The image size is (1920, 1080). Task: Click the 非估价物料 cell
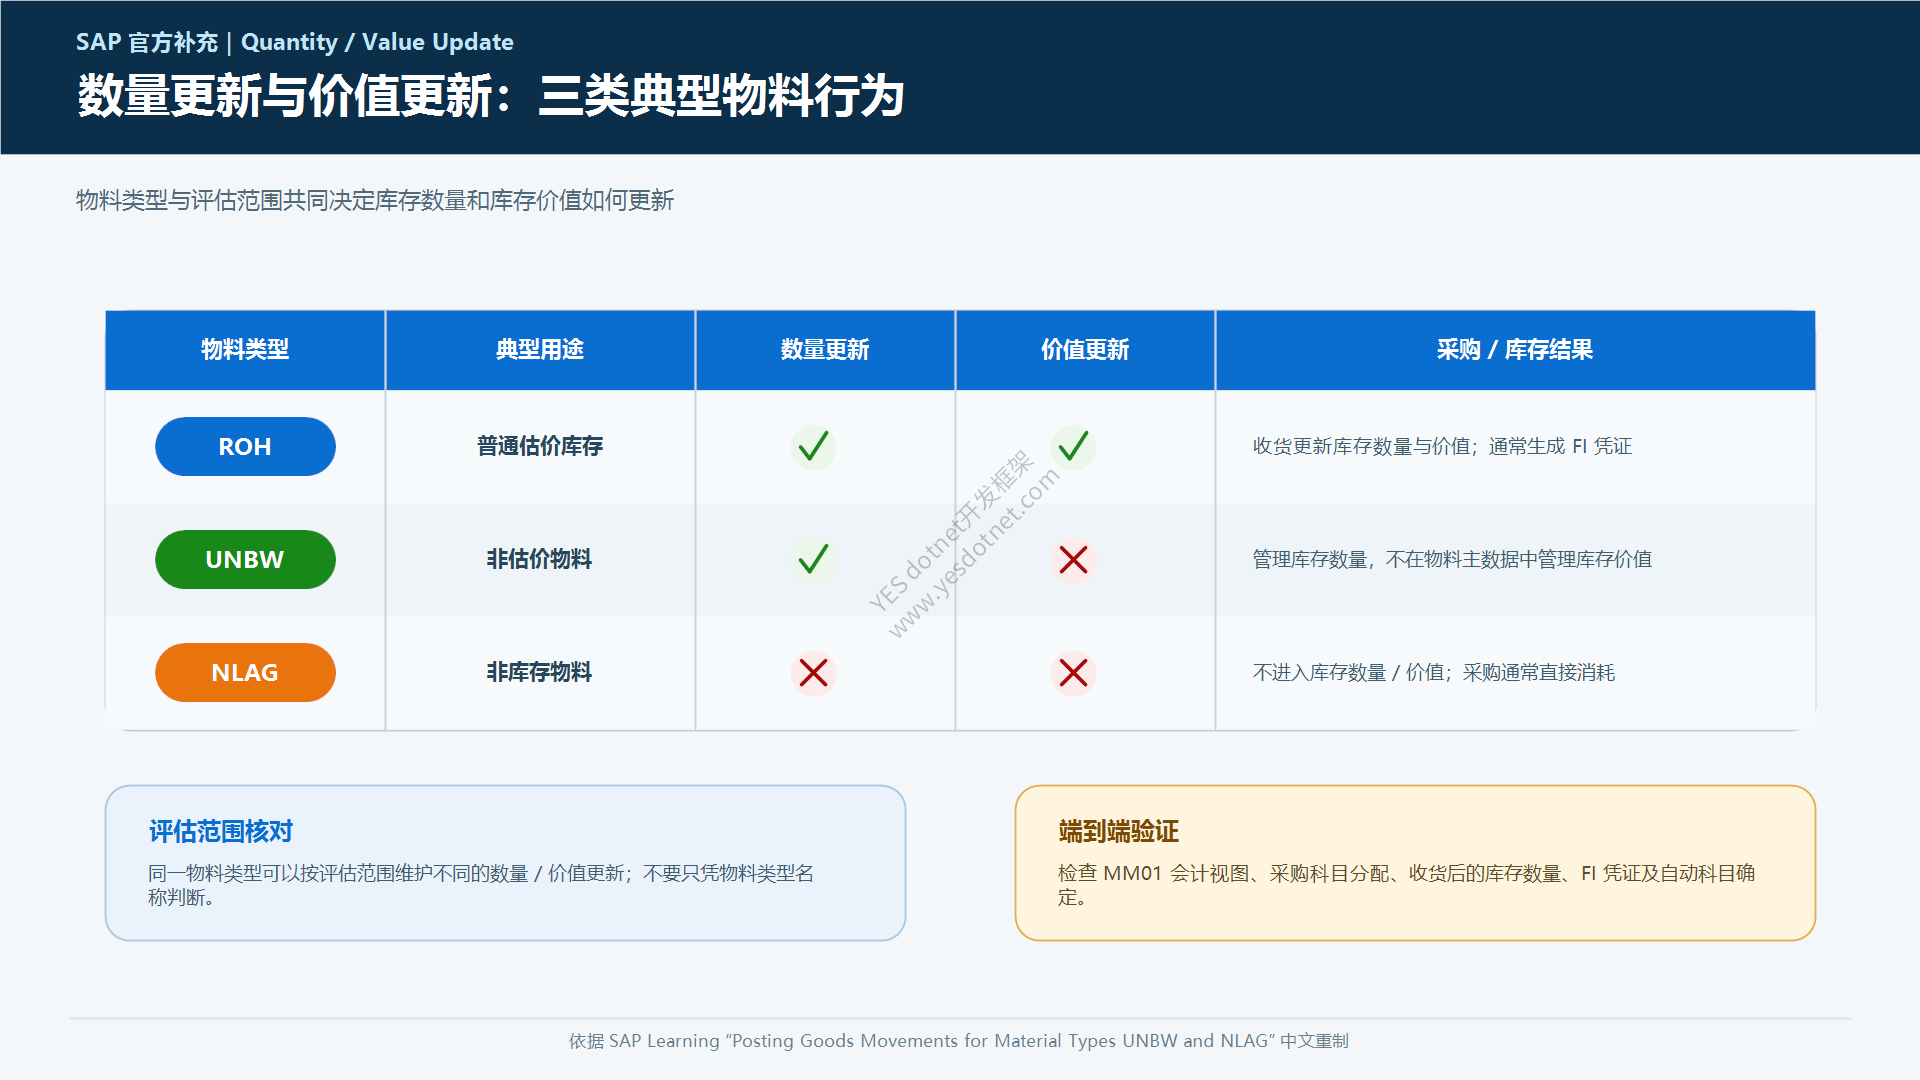coord(540,559)
